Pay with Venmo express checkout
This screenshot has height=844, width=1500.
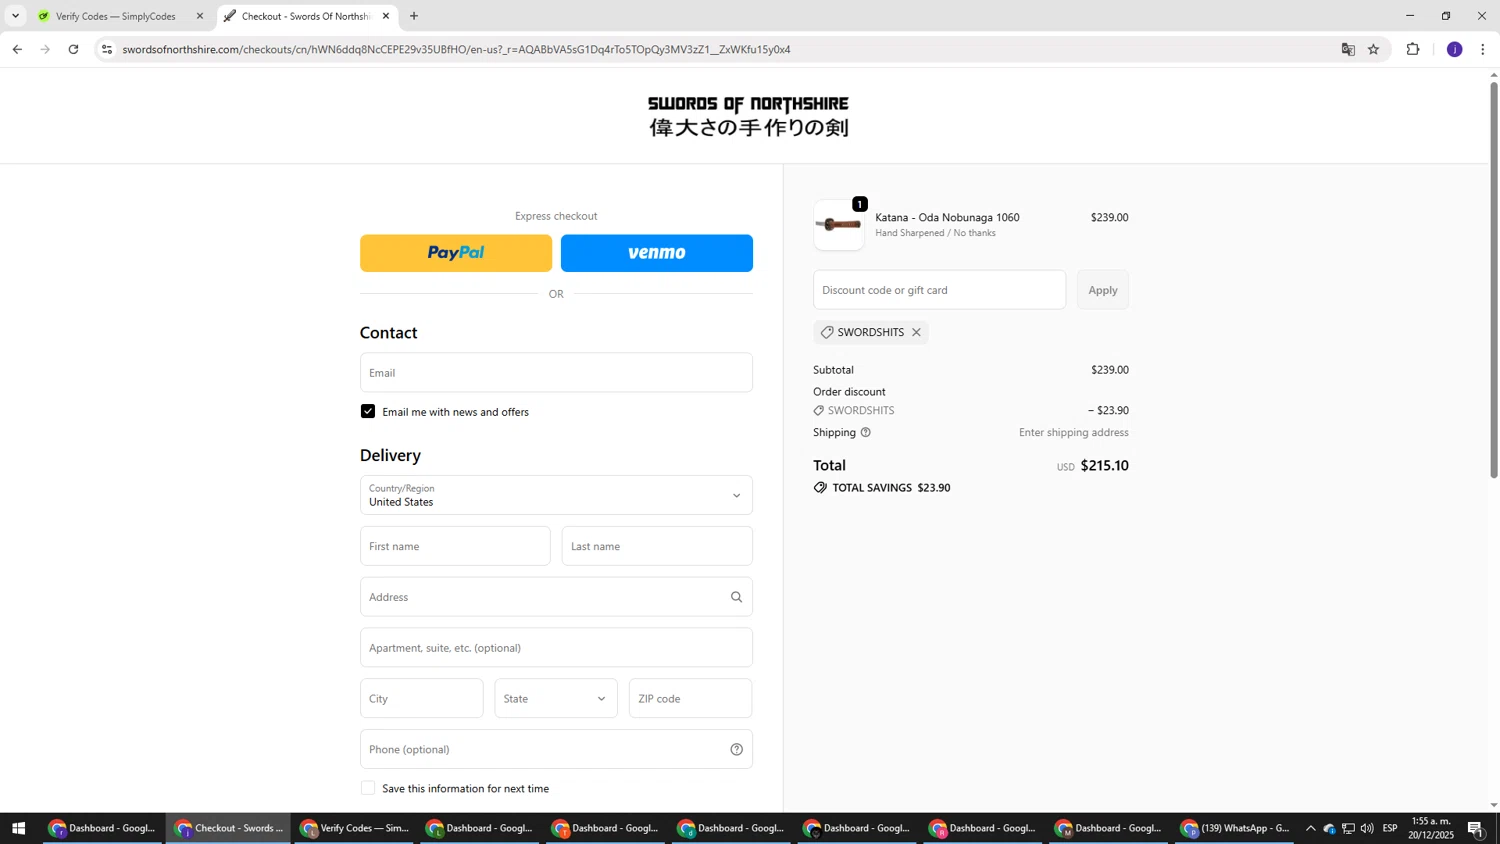click(657, 253)
